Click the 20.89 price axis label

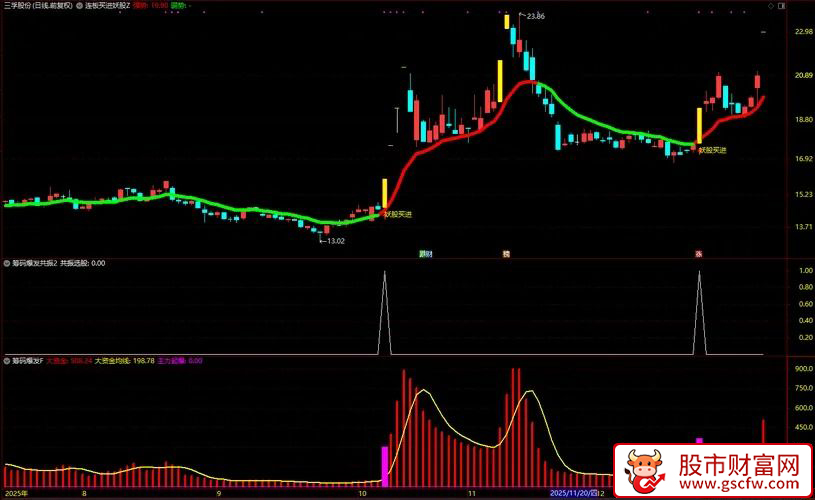click(x=804, y=75)
